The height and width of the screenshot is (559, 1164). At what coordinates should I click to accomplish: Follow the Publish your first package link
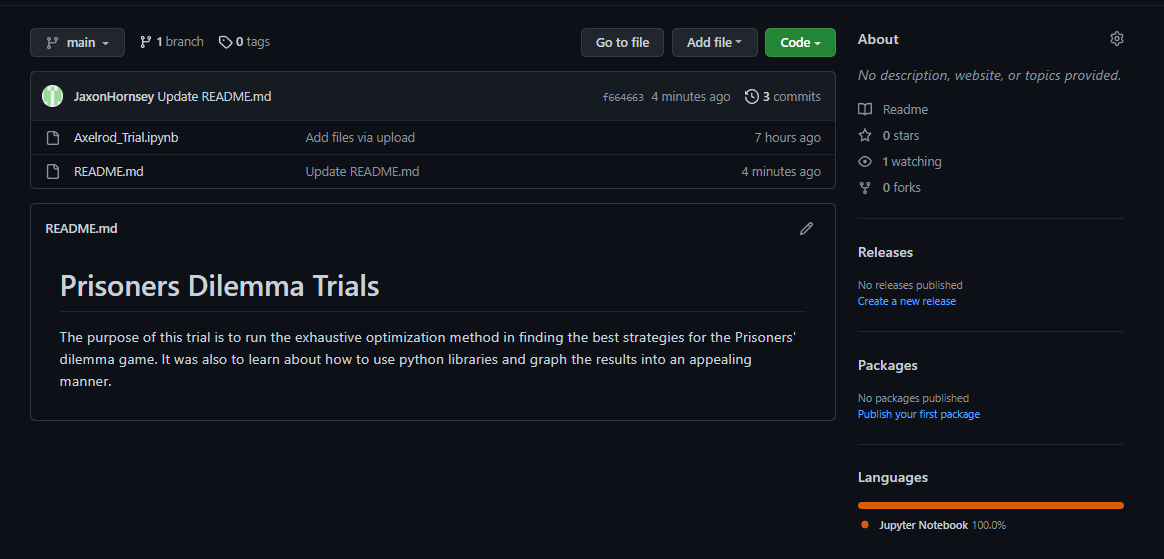[x=918, y=414]
